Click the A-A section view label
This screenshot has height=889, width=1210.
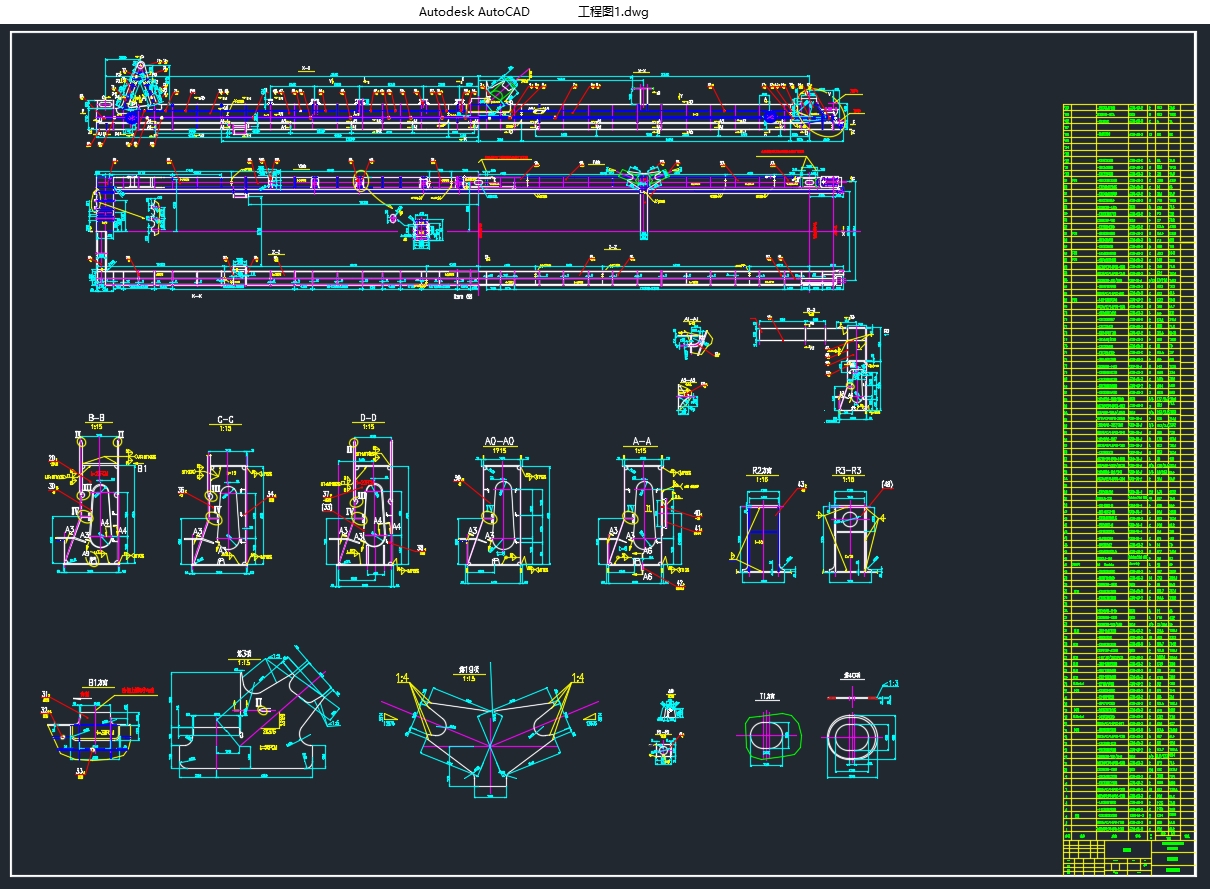pos(642,441)
